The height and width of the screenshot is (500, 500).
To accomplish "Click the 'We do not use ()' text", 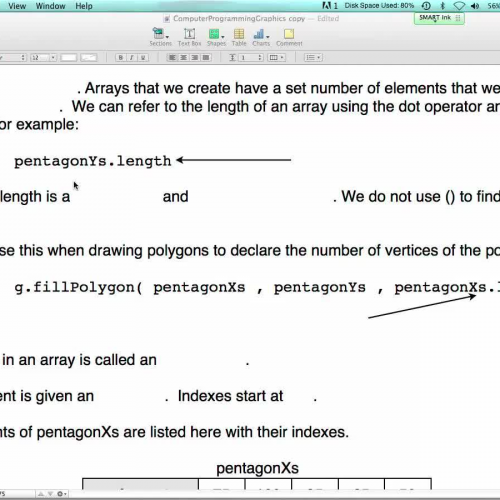I will 398,197.
